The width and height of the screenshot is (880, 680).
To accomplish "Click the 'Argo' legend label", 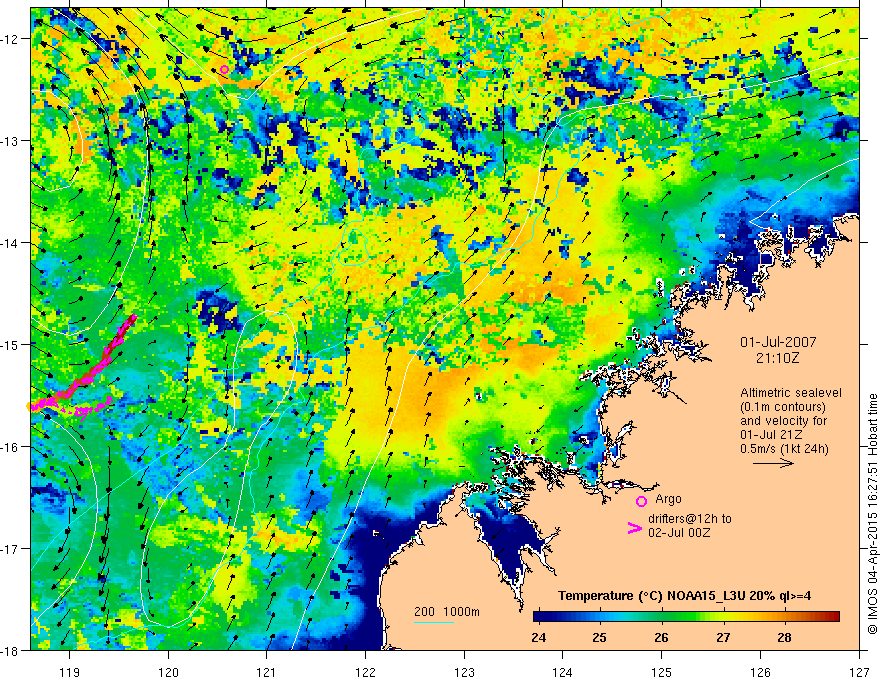I will coord(668,499).
